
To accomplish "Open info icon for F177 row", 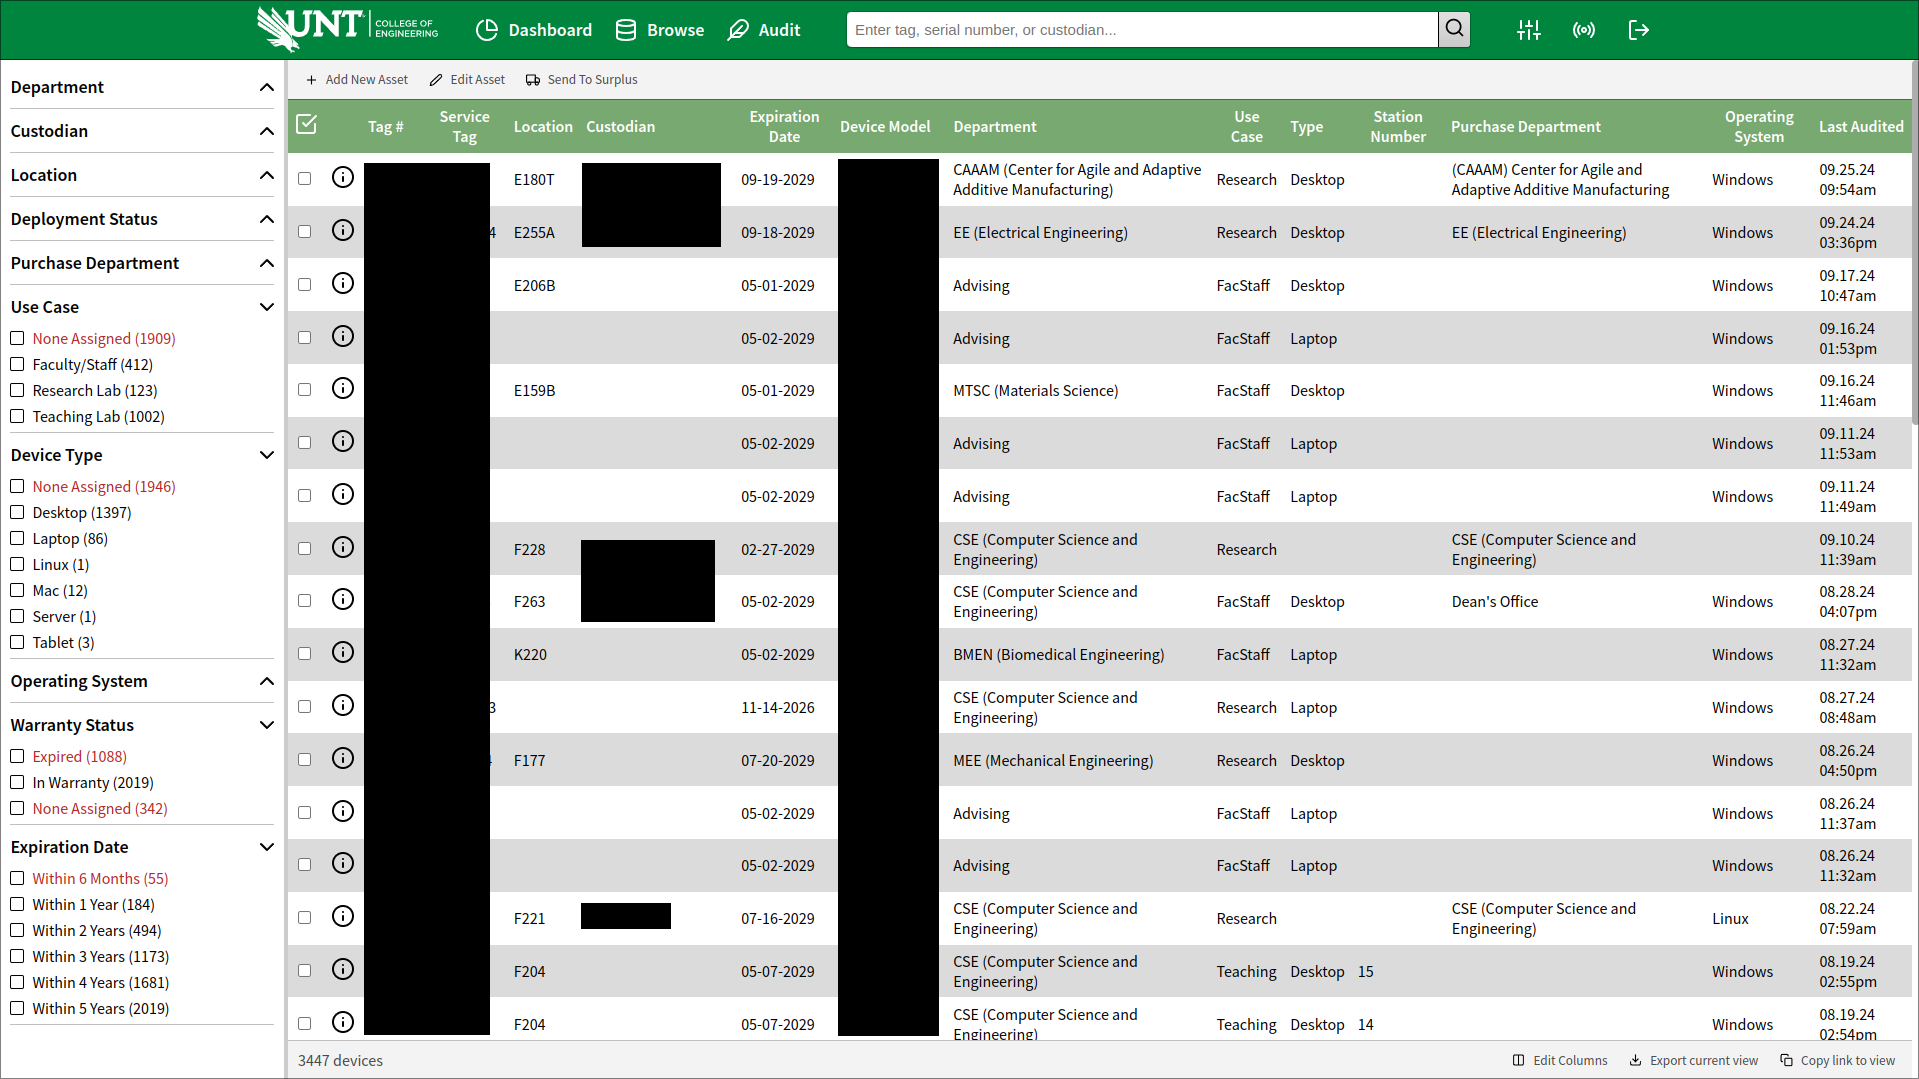I will pyautogui.click(x=343, y=759).
